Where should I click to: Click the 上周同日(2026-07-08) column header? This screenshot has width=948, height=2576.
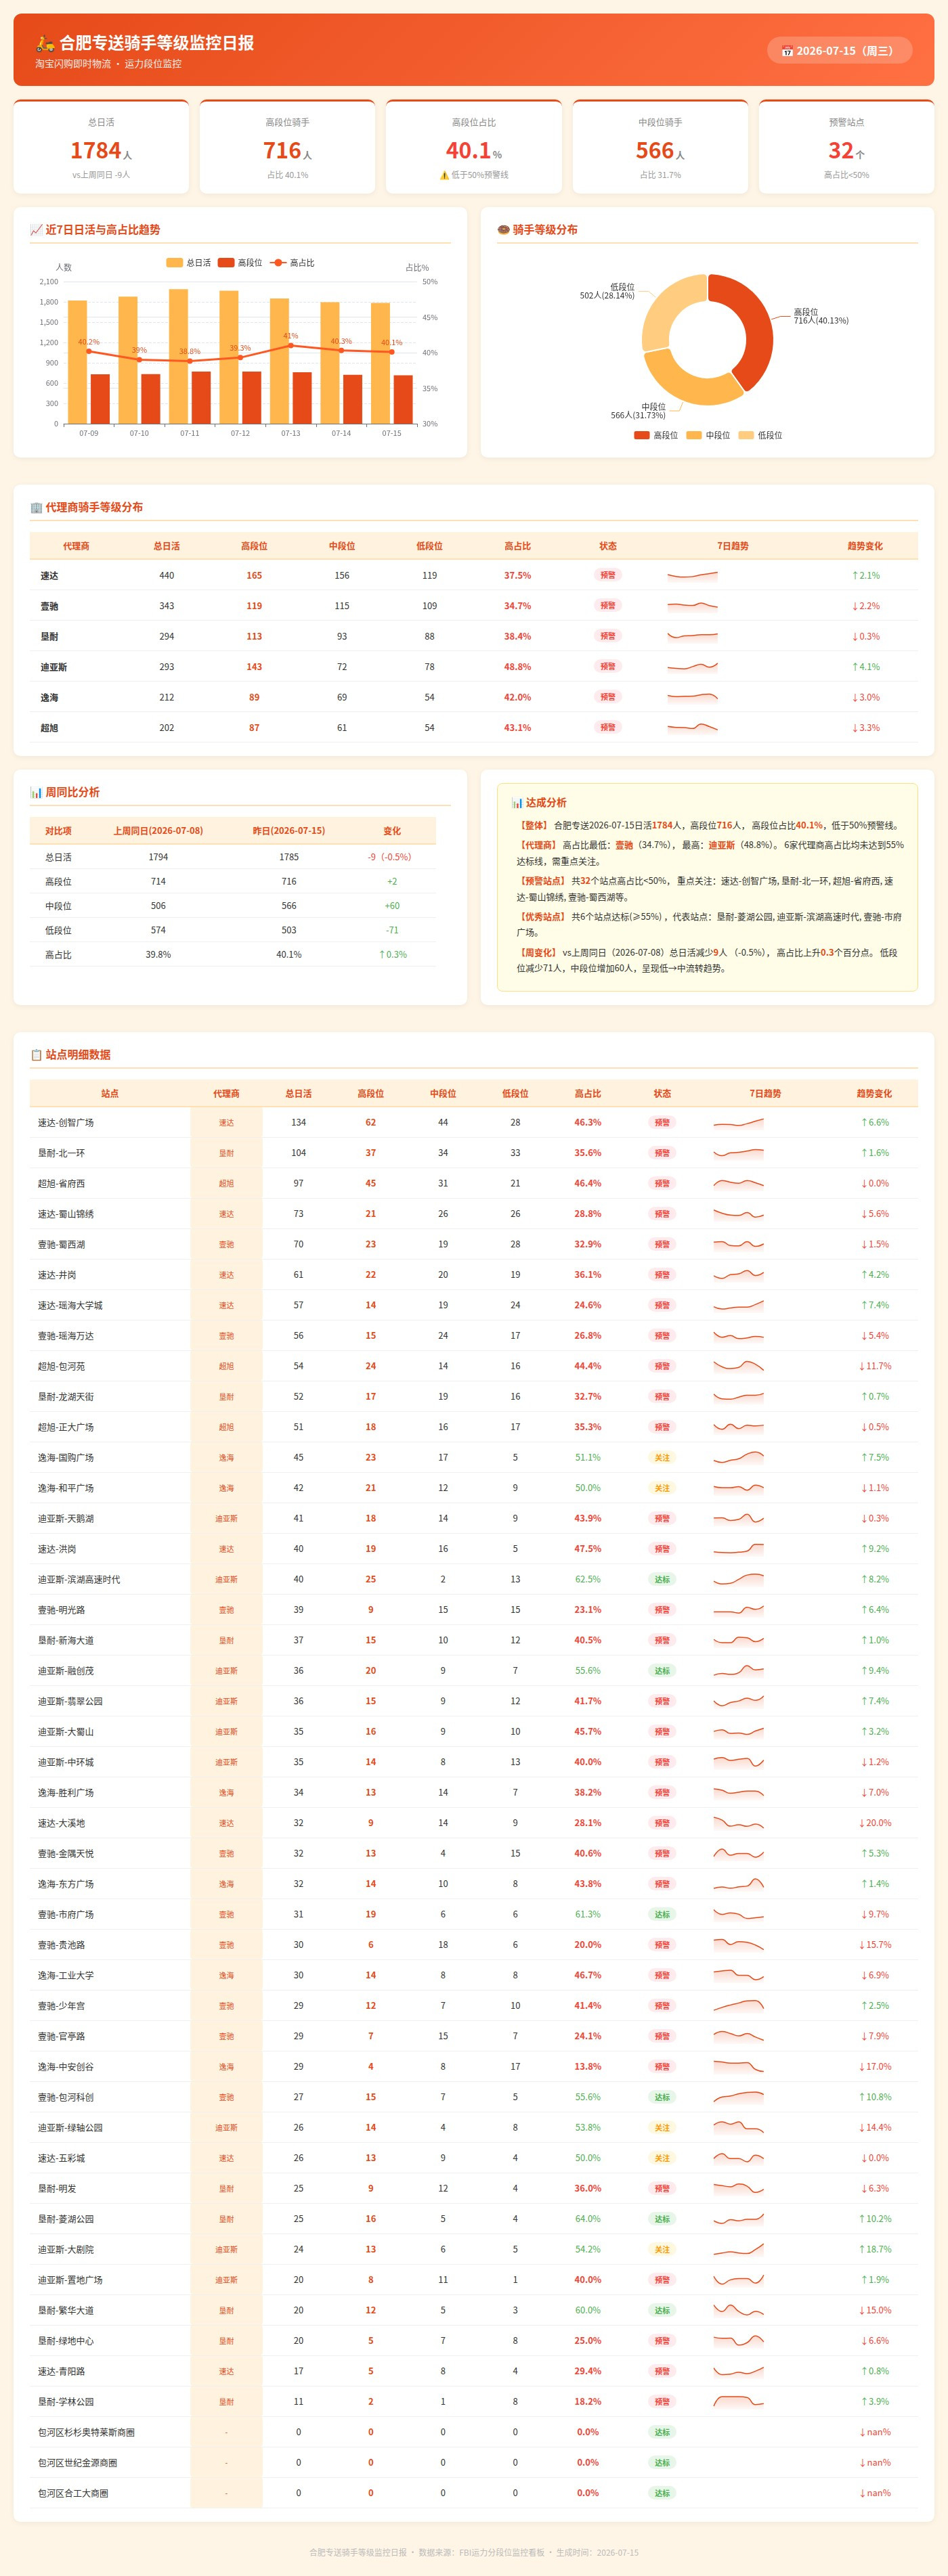pos(158,831)
